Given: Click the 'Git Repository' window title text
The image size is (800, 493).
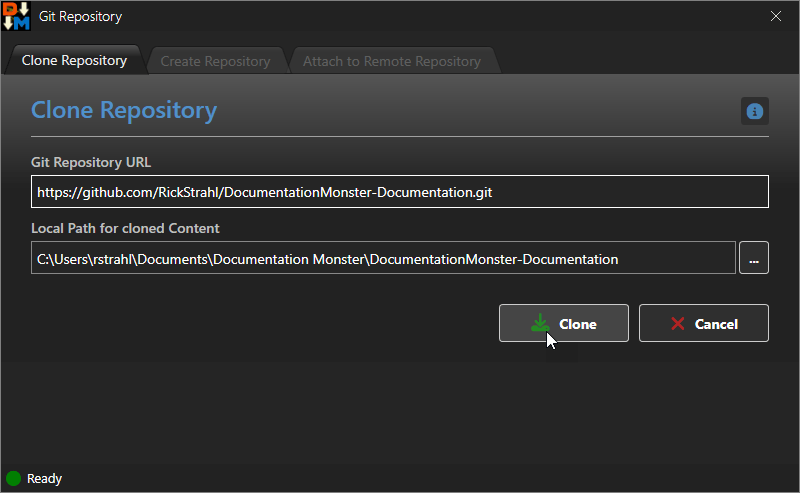Looking at the screenshot, I should (81, 16).
